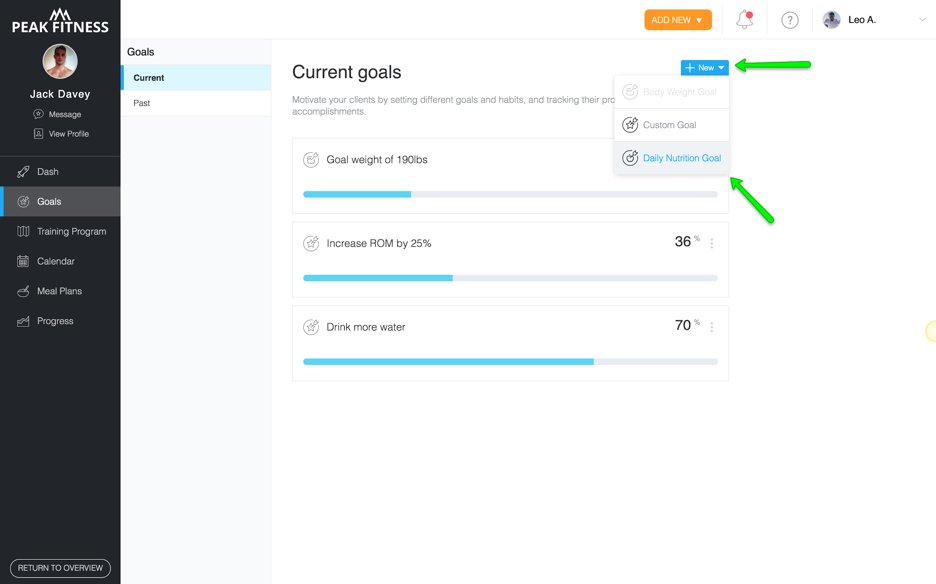Image resolution: width=936 pixels, height=584 pixels.
Task: Click RETURN TO OVERVIEW button
Action: click(x=60, y=568)
